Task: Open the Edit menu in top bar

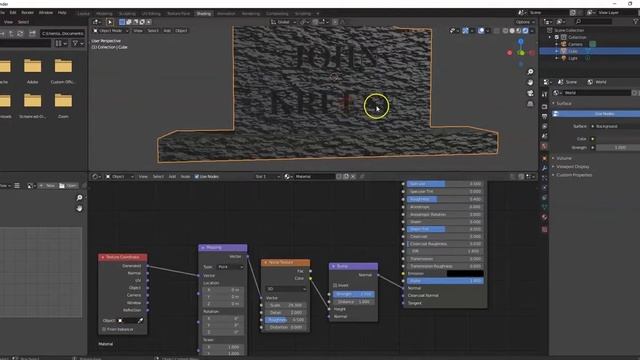Action: 13,13
